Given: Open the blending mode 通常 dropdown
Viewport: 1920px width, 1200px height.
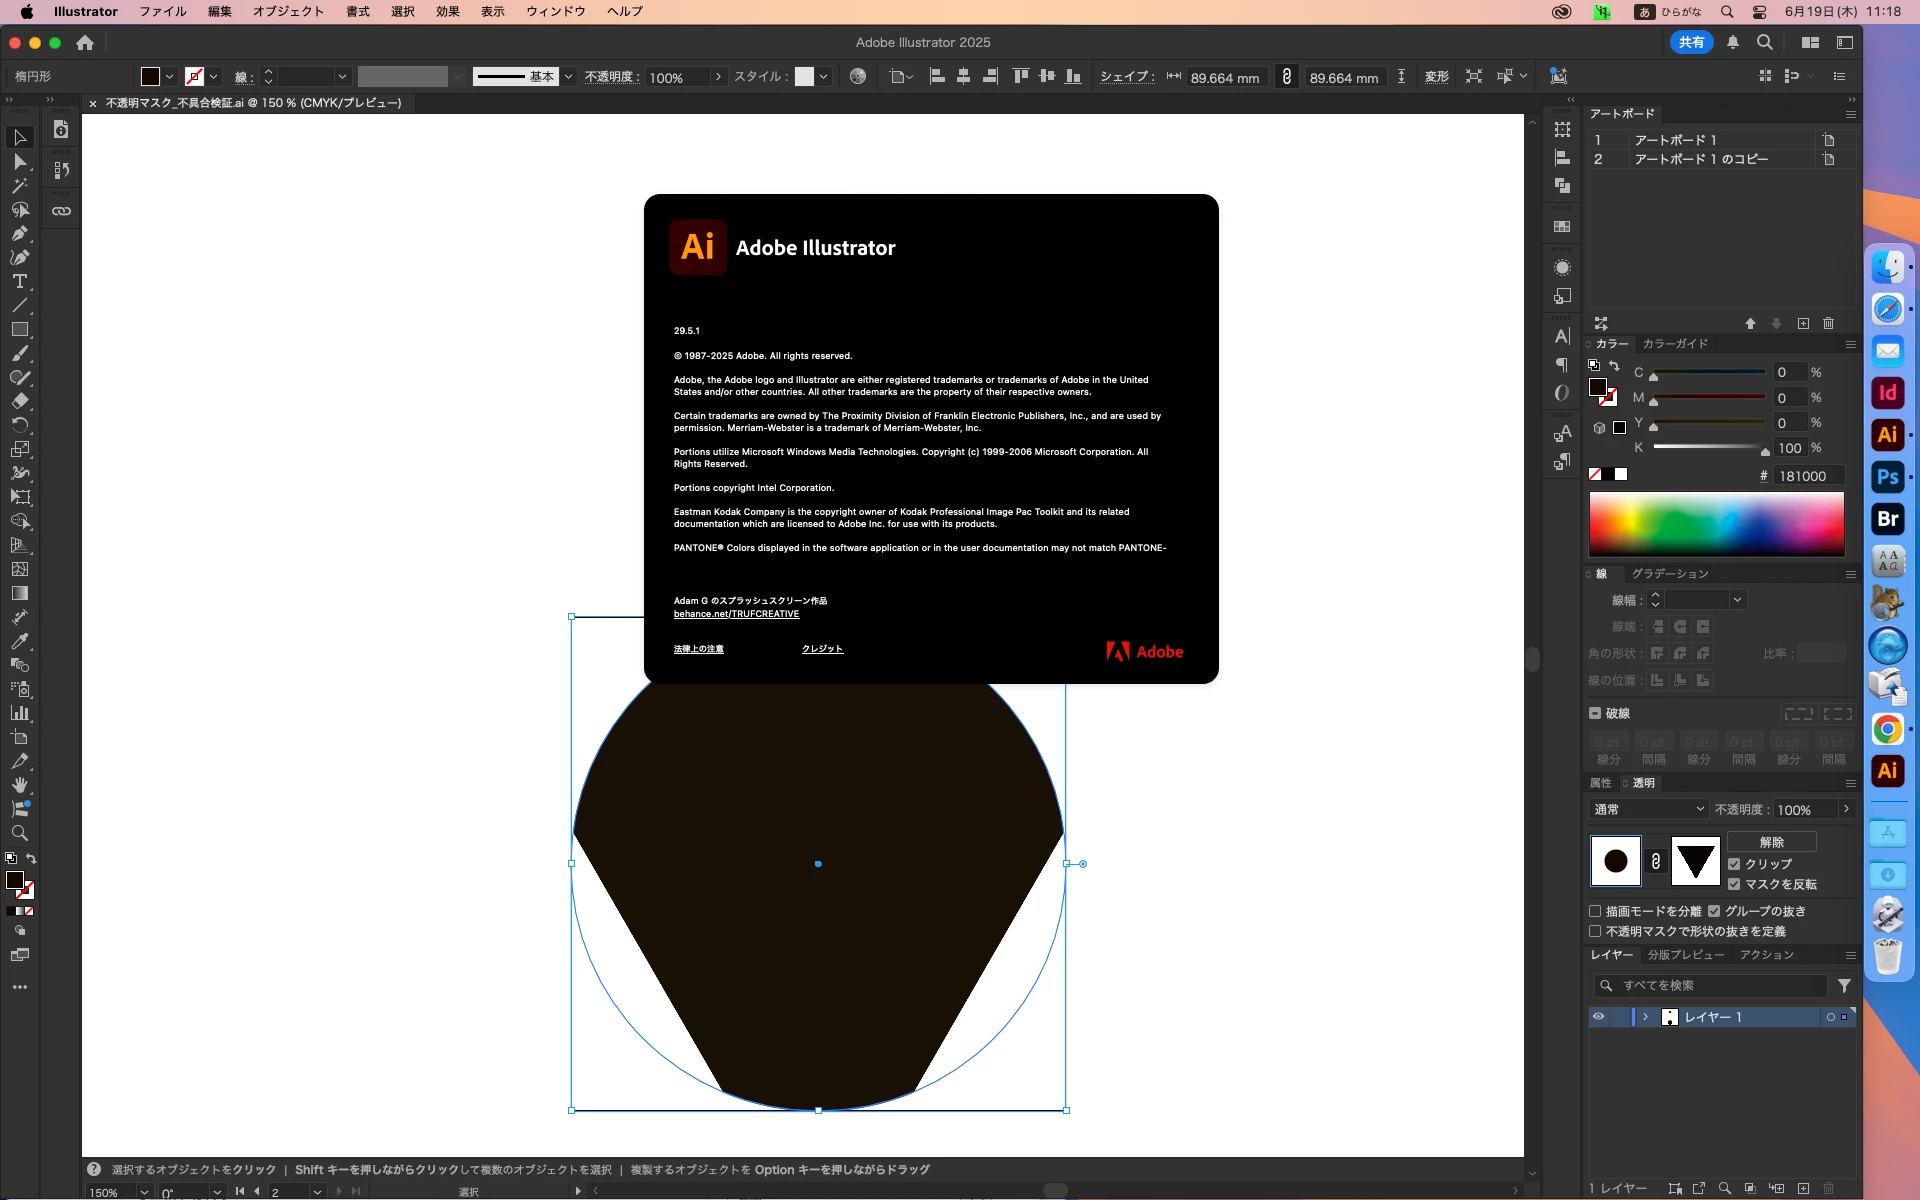Looking at the screenshot, I should pyautogui.click(x=1648, y=809).
